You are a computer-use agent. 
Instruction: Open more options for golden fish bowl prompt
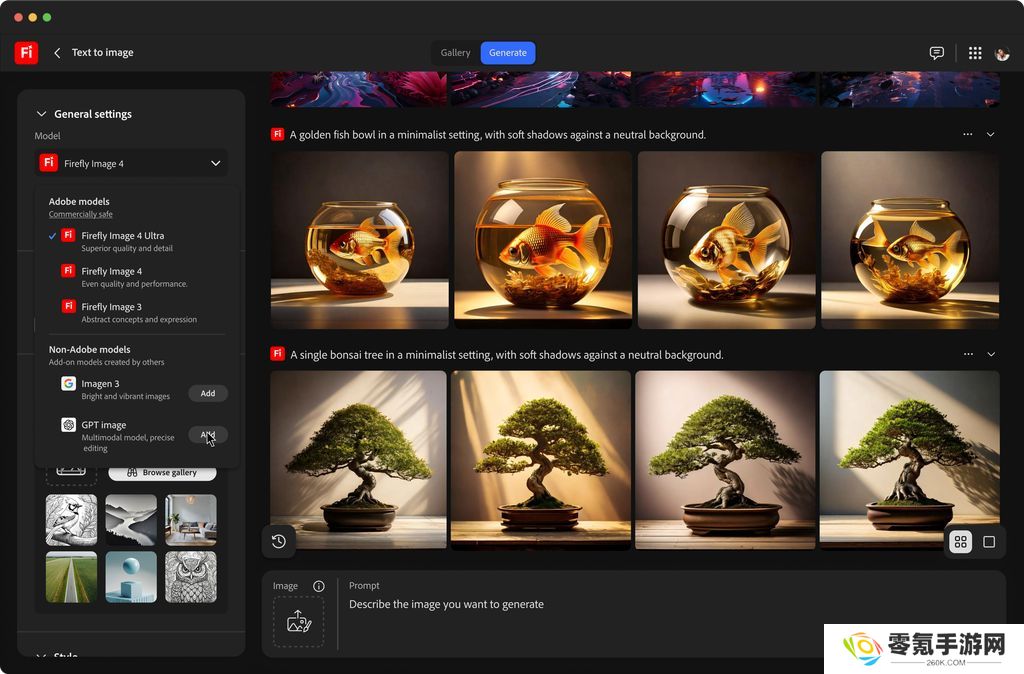pyautogui.click(x=968, y=134)
